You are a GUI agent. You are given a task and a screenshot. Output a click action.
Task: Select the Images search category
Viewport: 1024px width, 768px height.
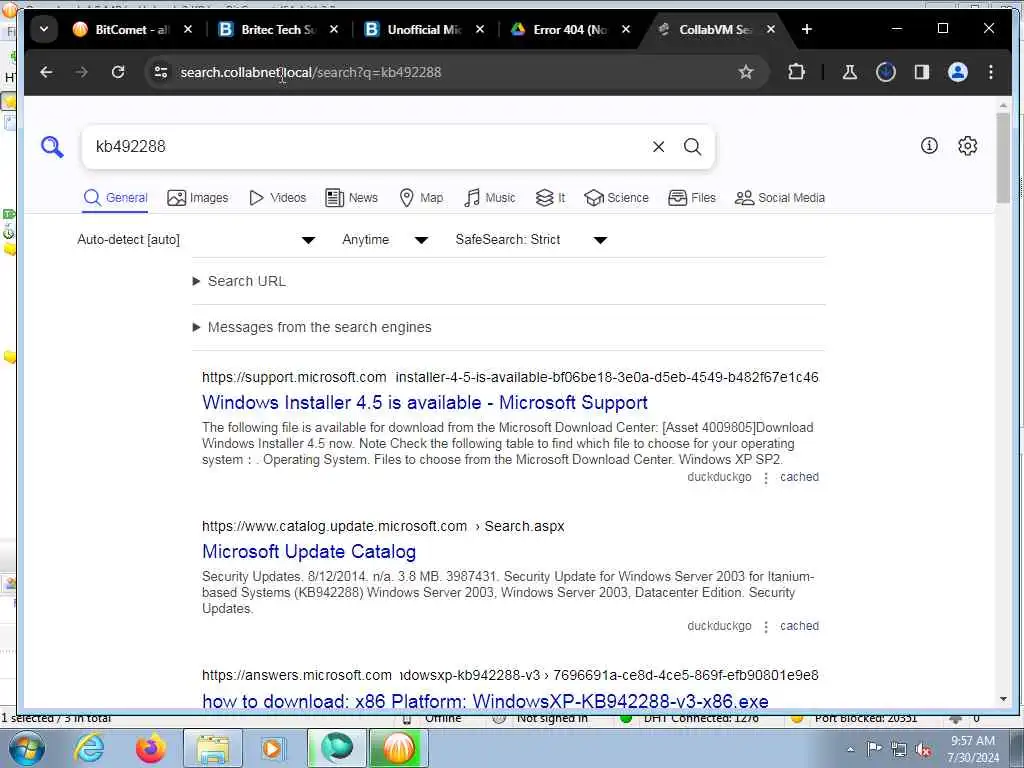pyautogui.click(x=198, y=198)
